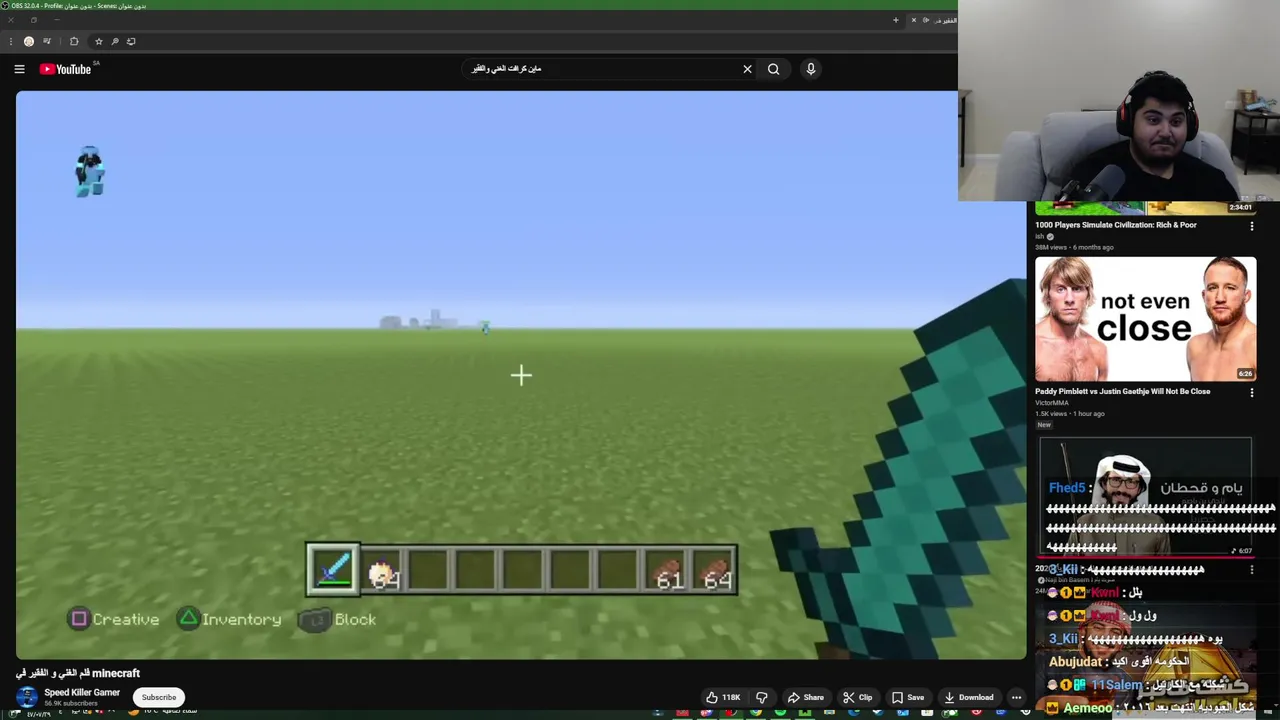Open browser extensions puzzle icon
Screen dimensions: 1280x720
point(74,41)
